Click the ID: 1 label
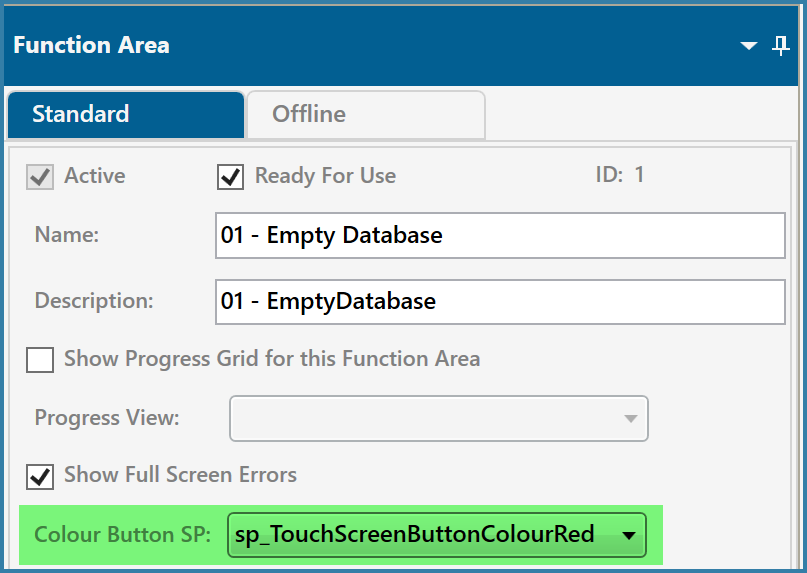Viewport: 807px width, 573px height. [x=620, y=175]
